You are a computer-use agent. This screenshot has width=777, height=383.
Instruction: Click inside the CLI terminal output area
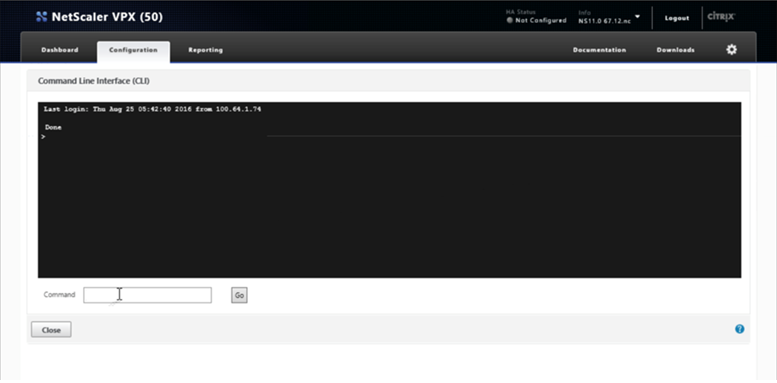pyautogui.click(x=389, y=190)
